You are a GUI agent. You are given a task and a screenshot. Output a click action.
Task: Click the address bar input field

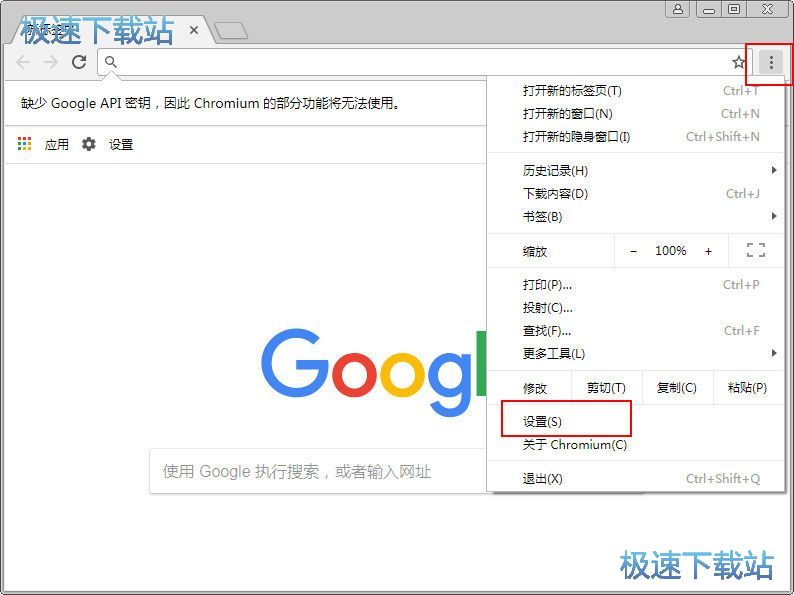pyautogui.click(x=423, y=62)
